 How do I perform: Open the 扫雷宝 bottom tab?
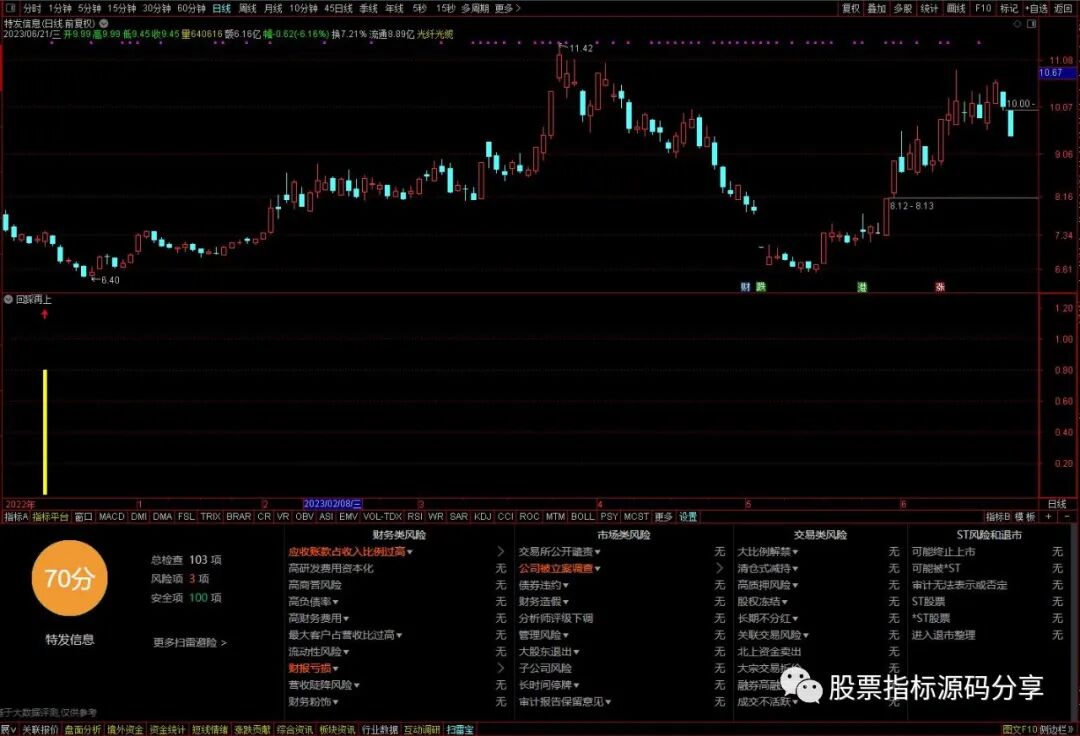click(x=461, y=730)
